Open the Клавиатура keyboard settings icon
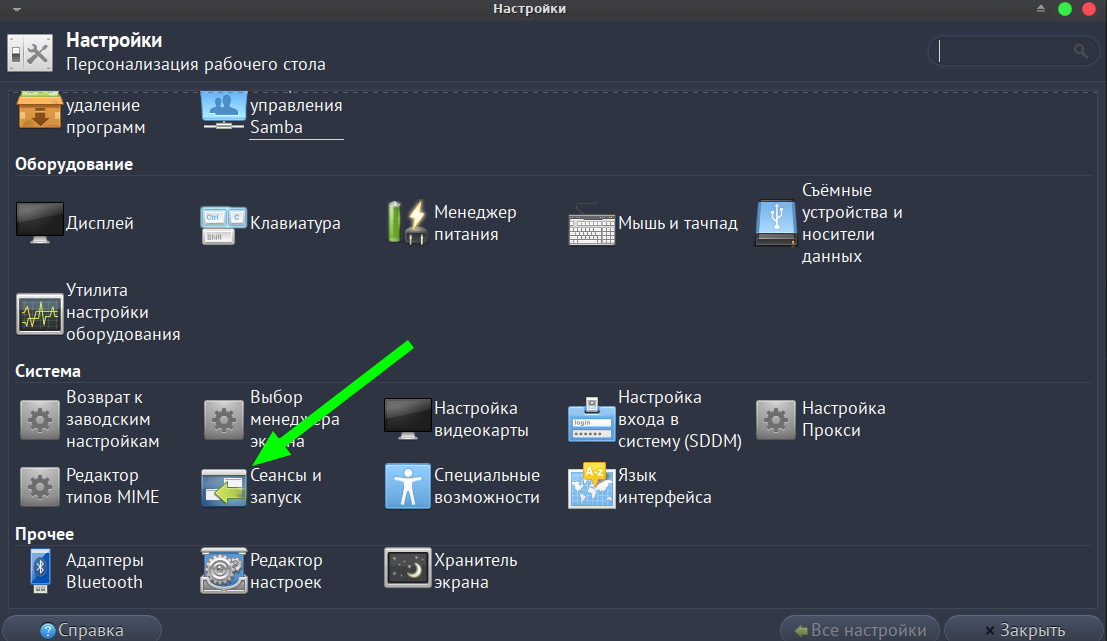 click(224, 225)
